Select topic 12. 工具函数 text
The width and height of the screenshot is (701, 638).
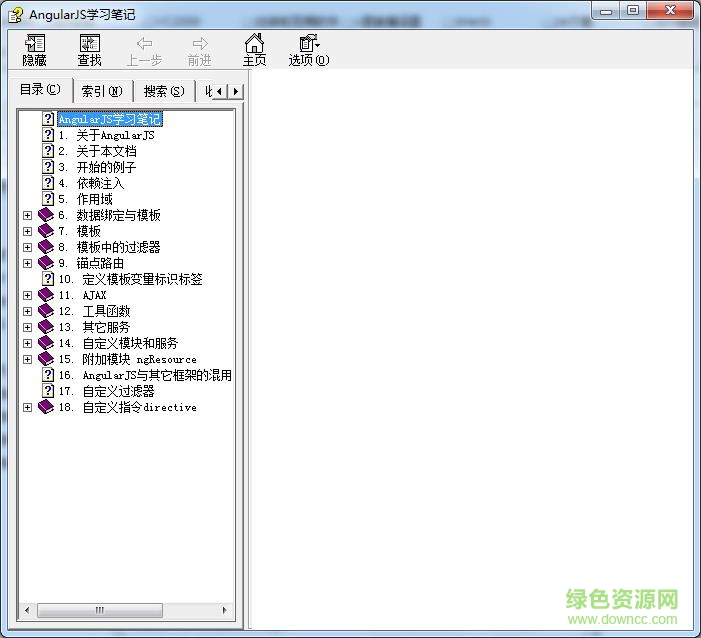point(94,311)
